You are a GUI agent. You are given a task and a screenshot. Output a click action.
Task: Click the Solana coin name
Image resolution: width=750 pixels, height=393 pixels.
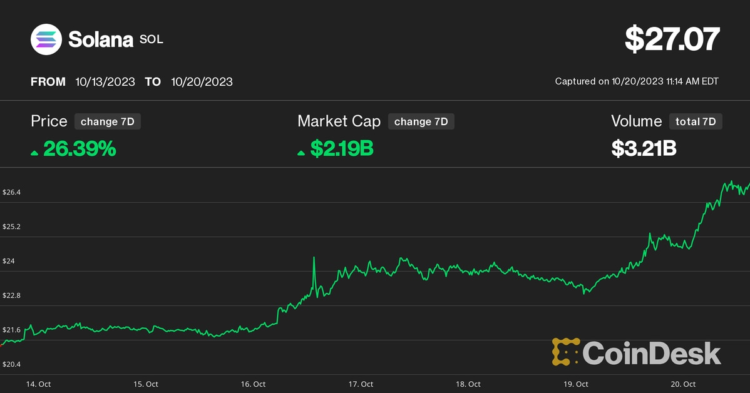click(x=100, y=40)
